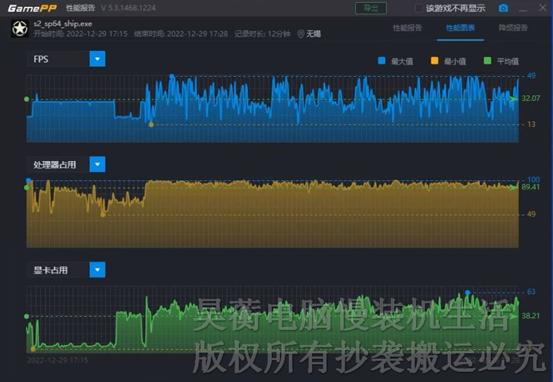Click the GPU usage maximum blue marker
The image size is (553, 382).
(468, 292)
